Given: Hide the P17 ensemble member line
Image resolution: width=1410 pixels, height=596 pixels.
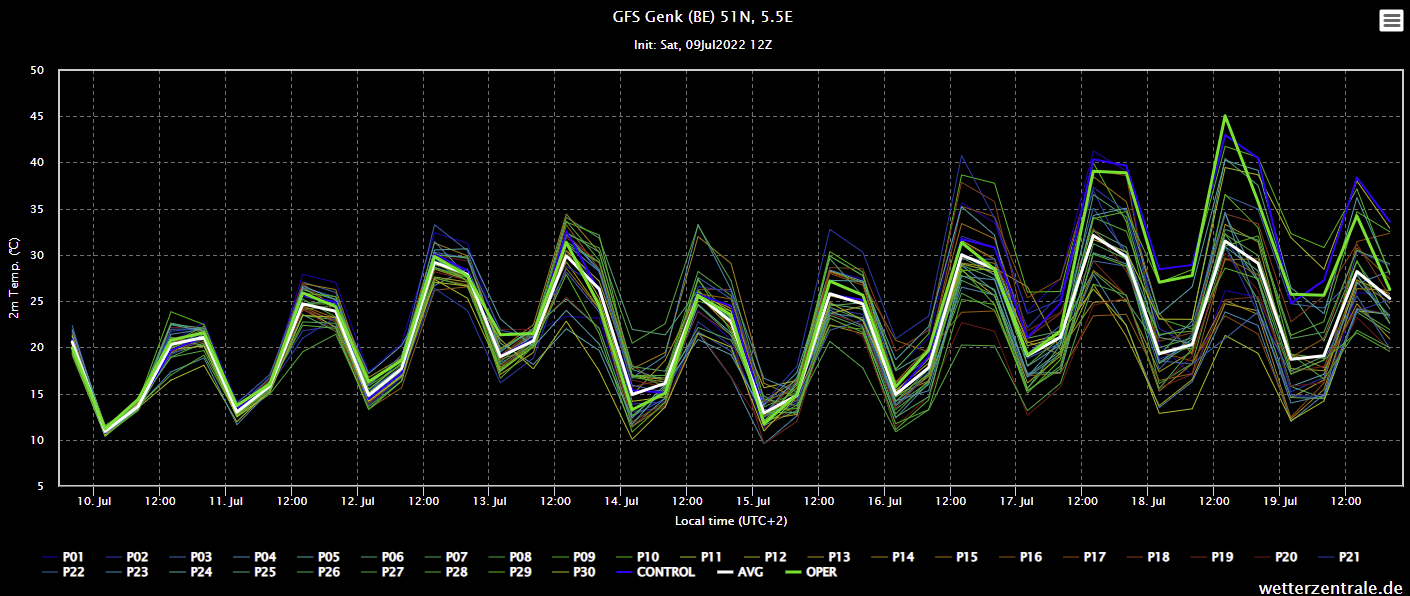Looking at the screenshot, I should (x=1084, y=556).
